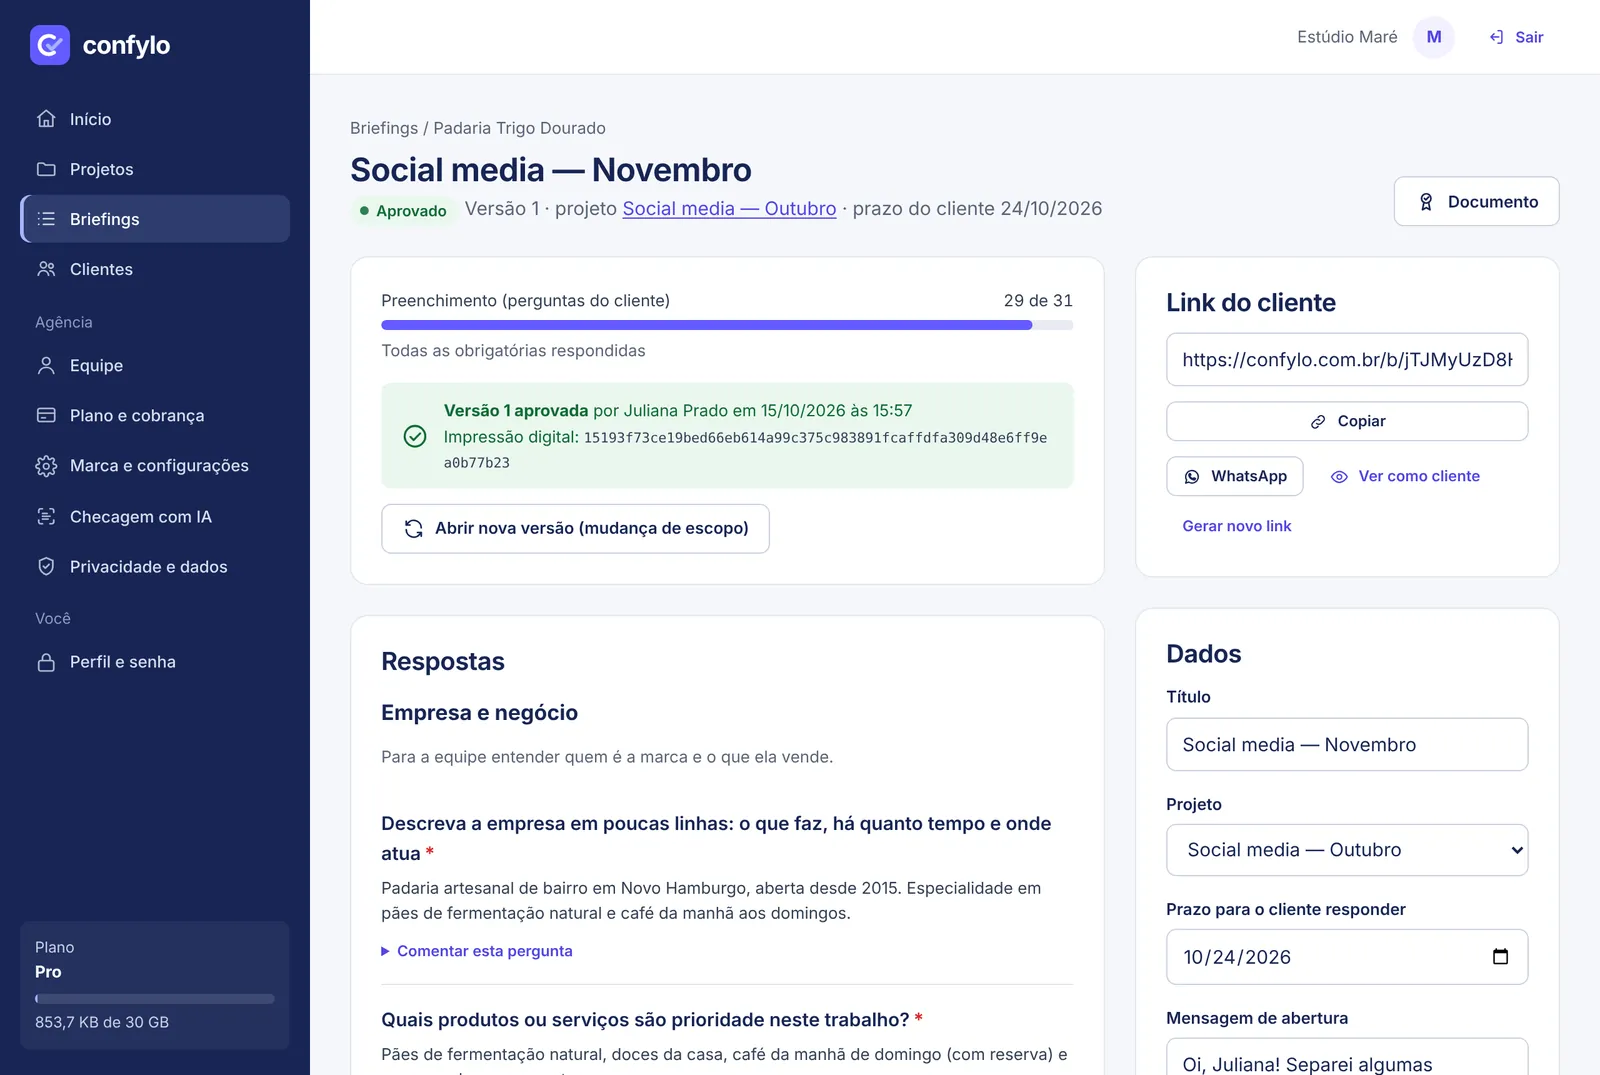Click the Projetos folder icon
This screenshot has width=1600, height=1075.
click(x=46, y=169)
